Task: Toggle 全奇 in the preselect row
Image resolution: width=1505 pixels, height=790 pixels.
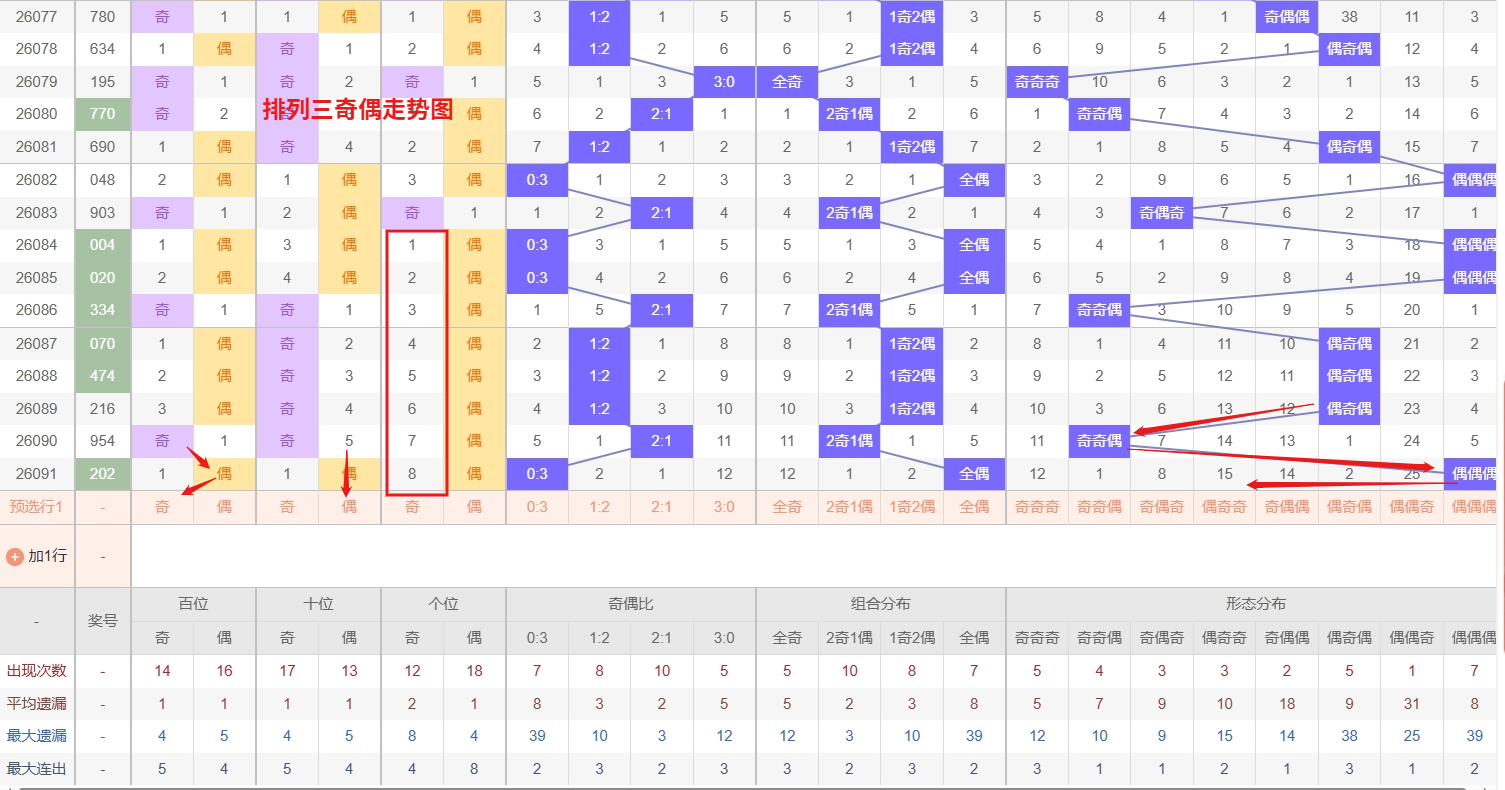Action: click(787, 507)
